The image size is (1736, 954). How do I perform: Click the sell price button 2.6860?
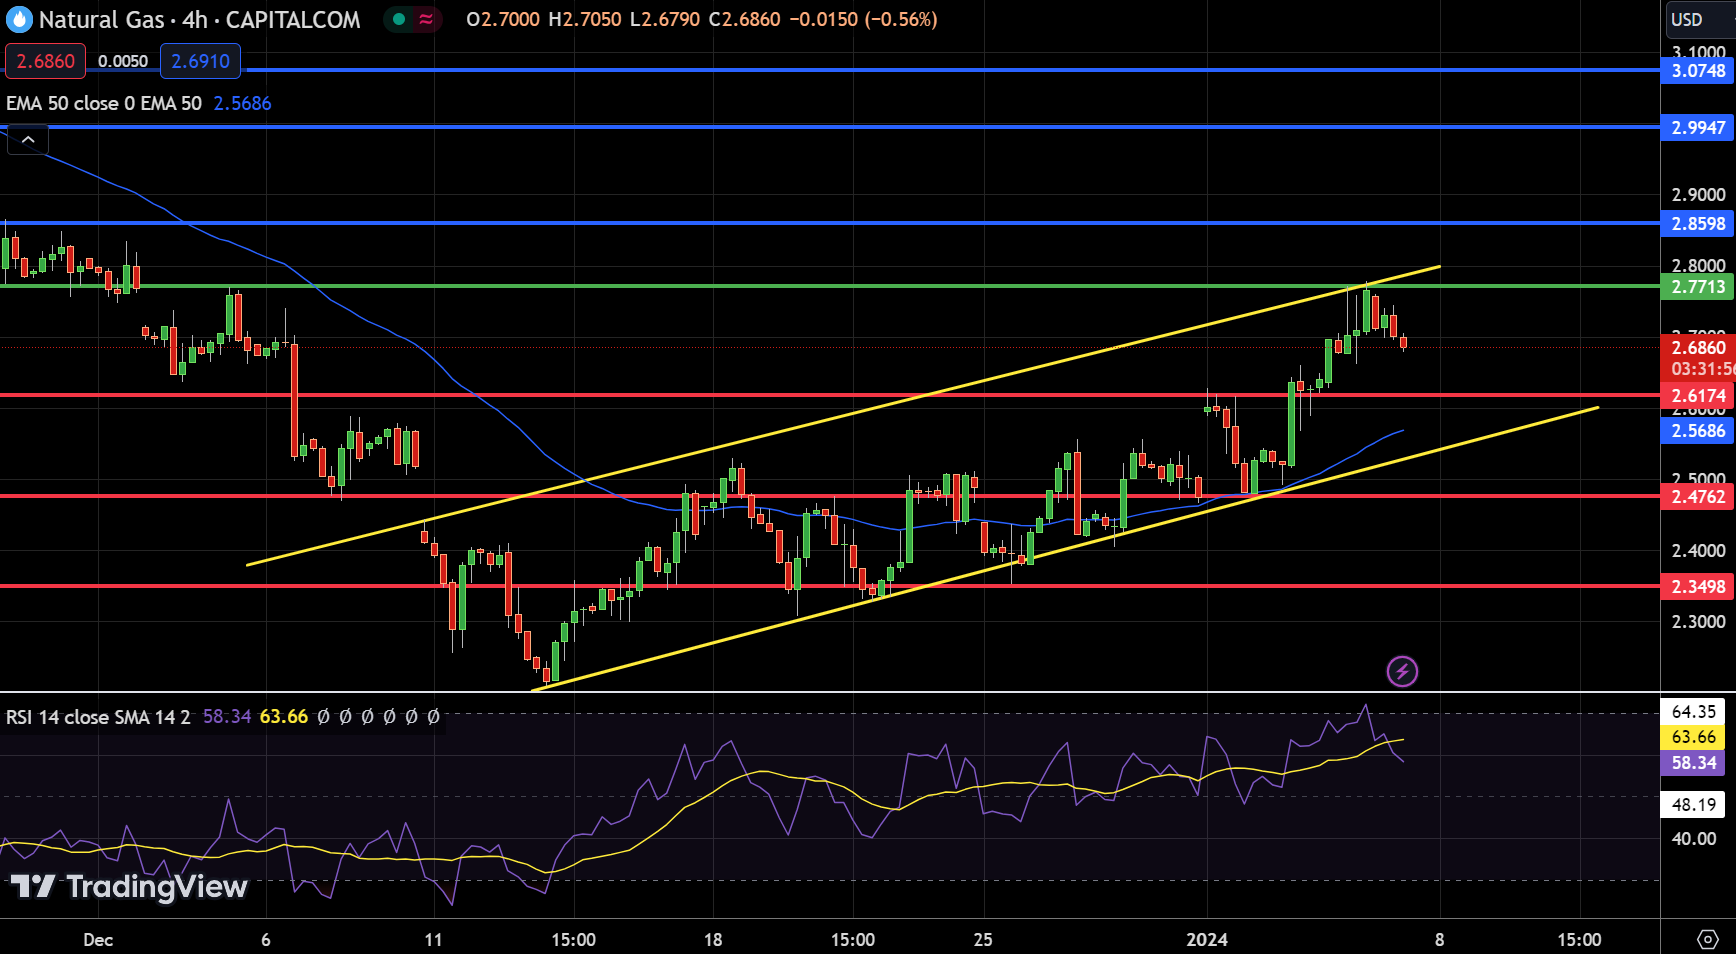tap(46, 61)
